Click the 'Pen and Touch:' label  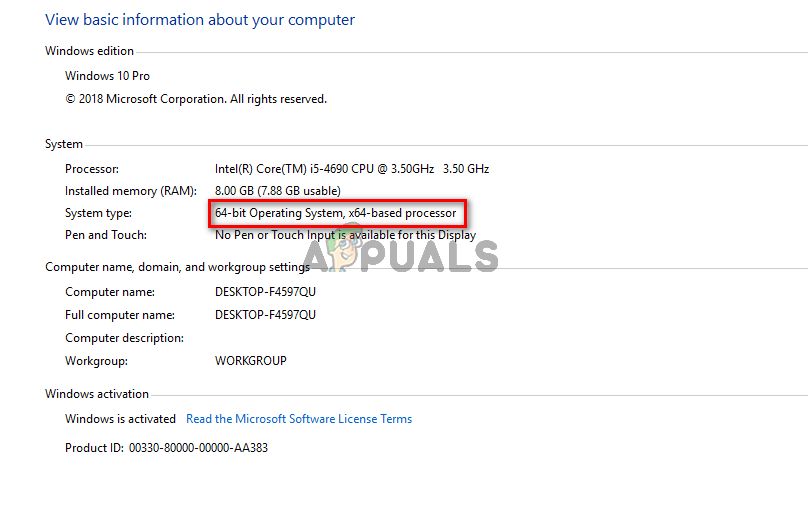click(x=106, y=235)
